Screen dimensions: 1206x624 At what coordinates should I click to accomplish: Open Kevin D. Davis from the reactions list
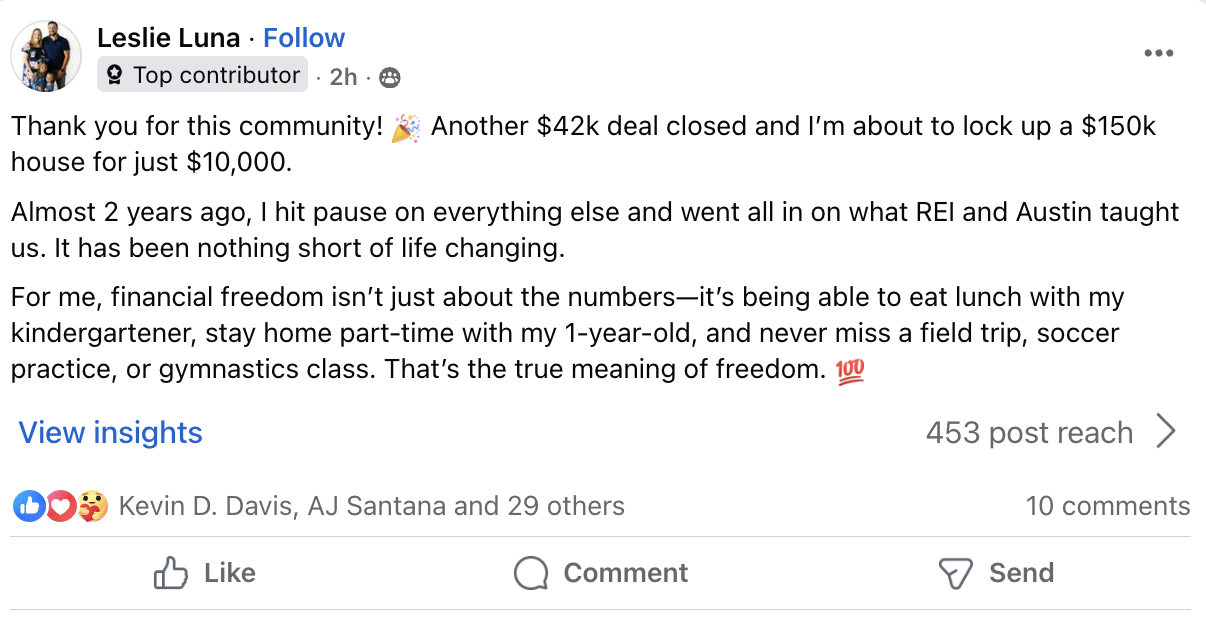206,506
